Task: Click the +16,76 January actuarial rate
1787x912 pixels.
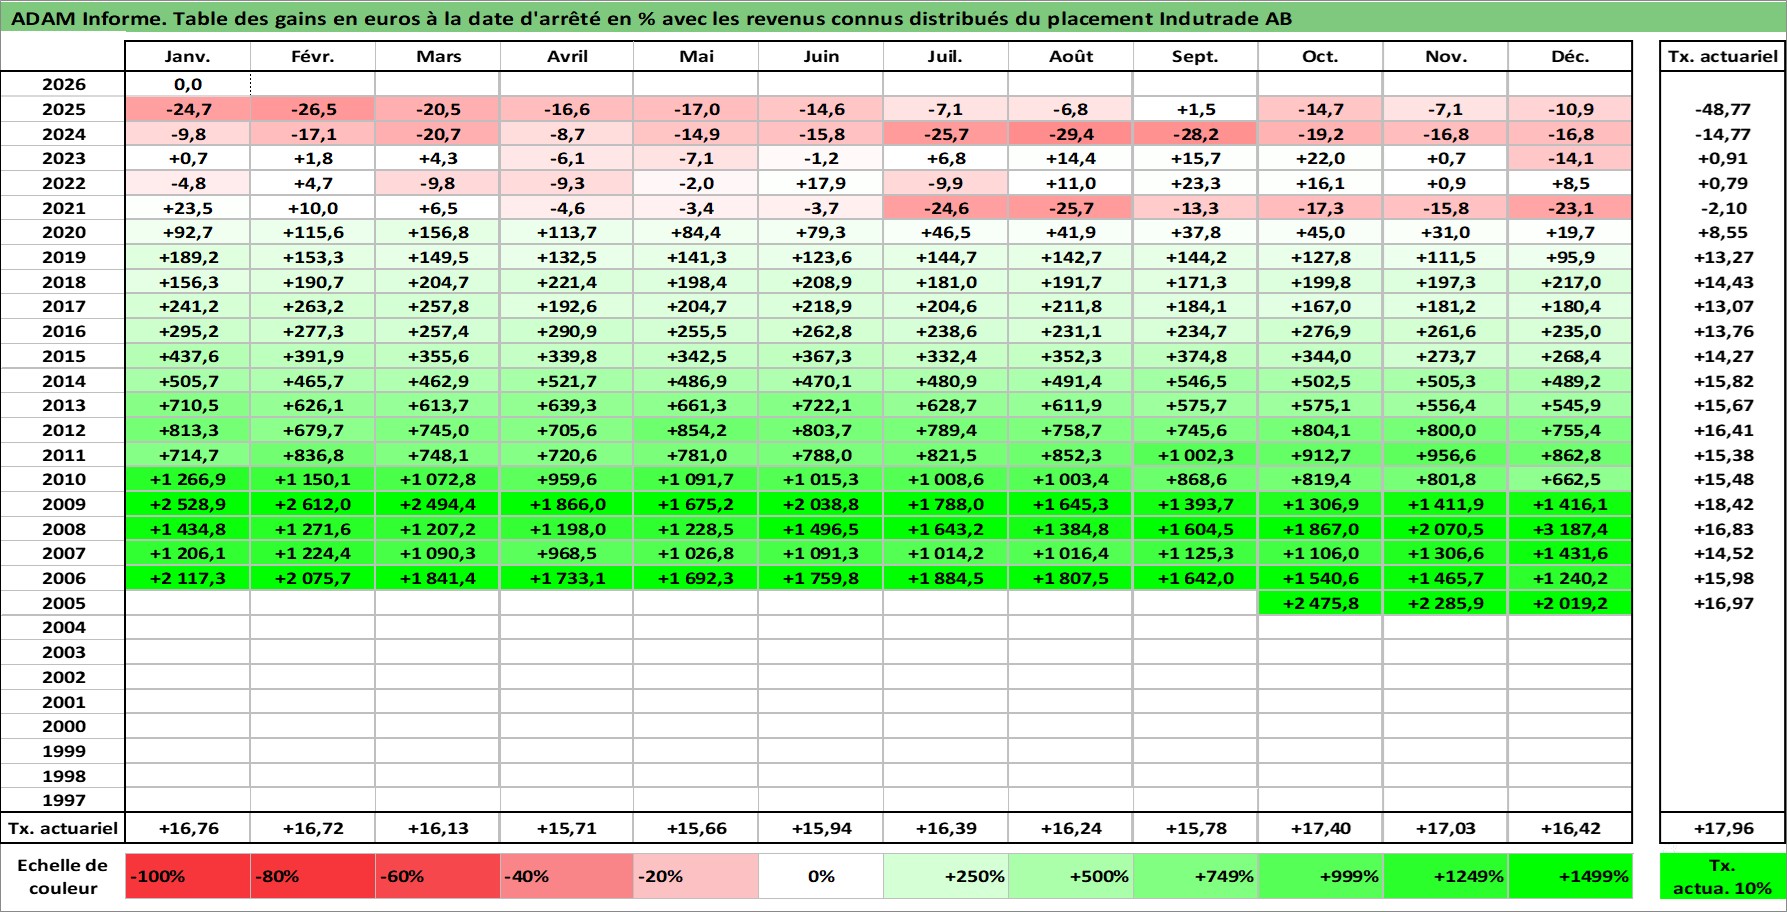Action: 188,828
